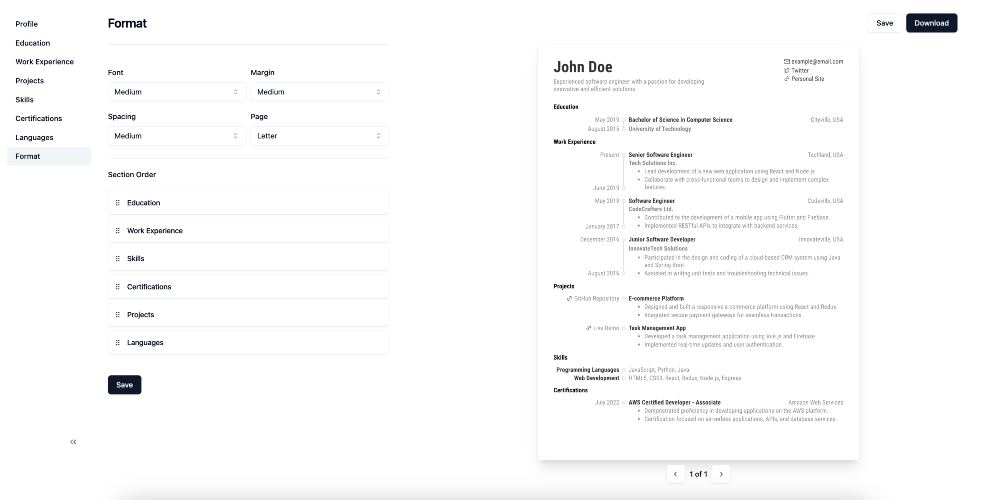Click 'CodeCrafters Ltd.' company name
This screenshot has height=500, width=989.
pos(651,209)
